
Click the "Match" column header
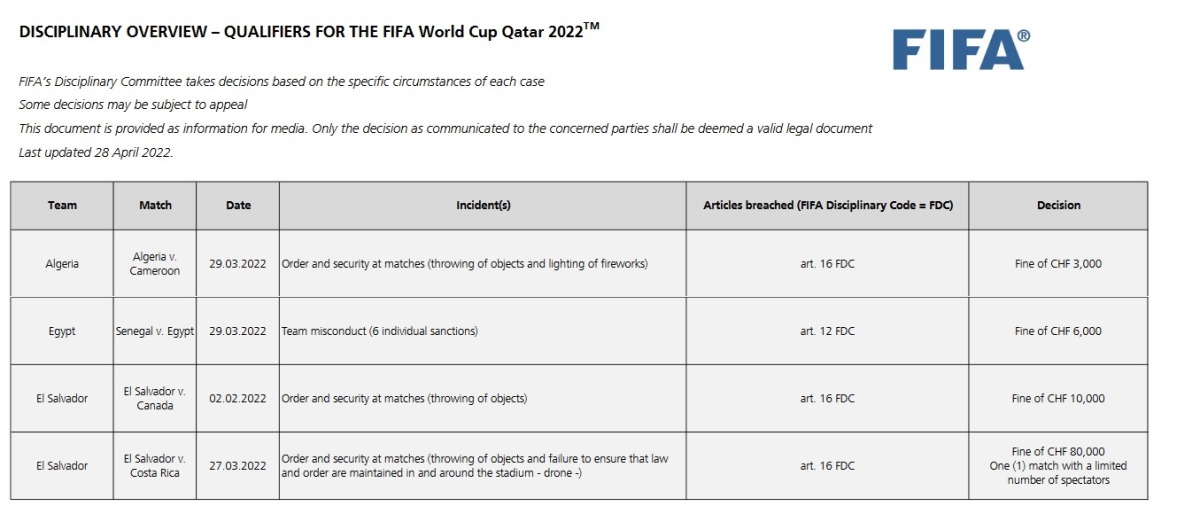pyautogui.click(x=155, y=205)
